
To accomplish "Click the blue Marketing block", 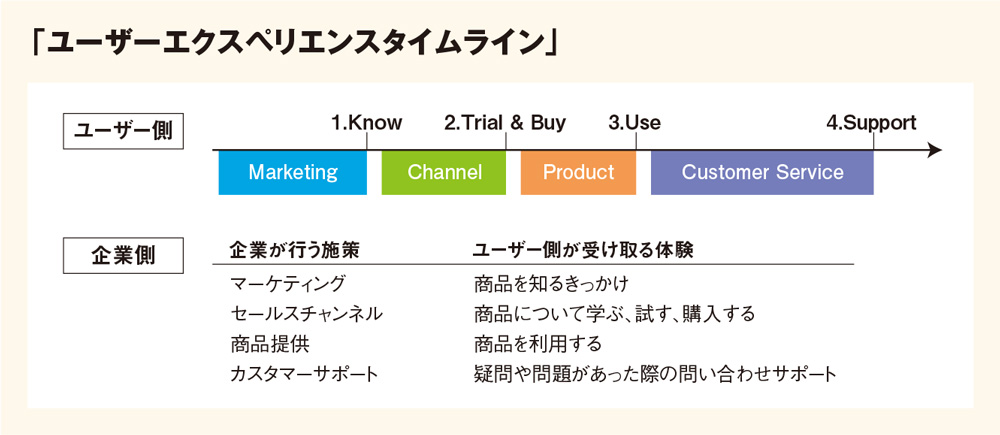I will (x=293, y=173).
